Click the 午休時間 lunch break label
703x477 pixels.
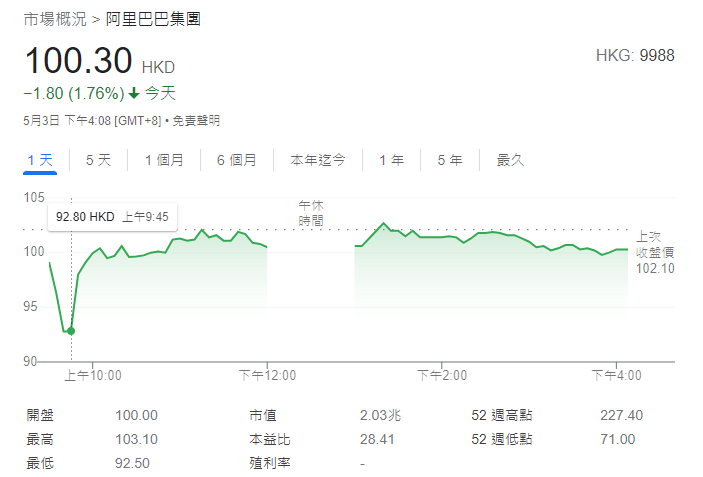tap(311, 212)
